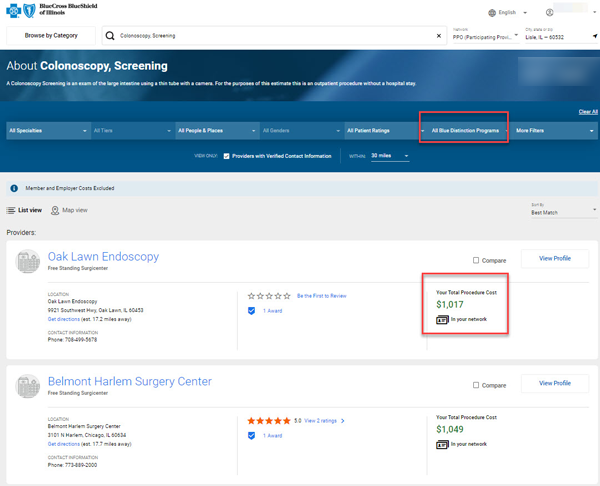Click the Oak Lawn Endoscopy facility icon
Viewport: 600px width, 486px height.
pyautogui.click(x=28, y=262)
